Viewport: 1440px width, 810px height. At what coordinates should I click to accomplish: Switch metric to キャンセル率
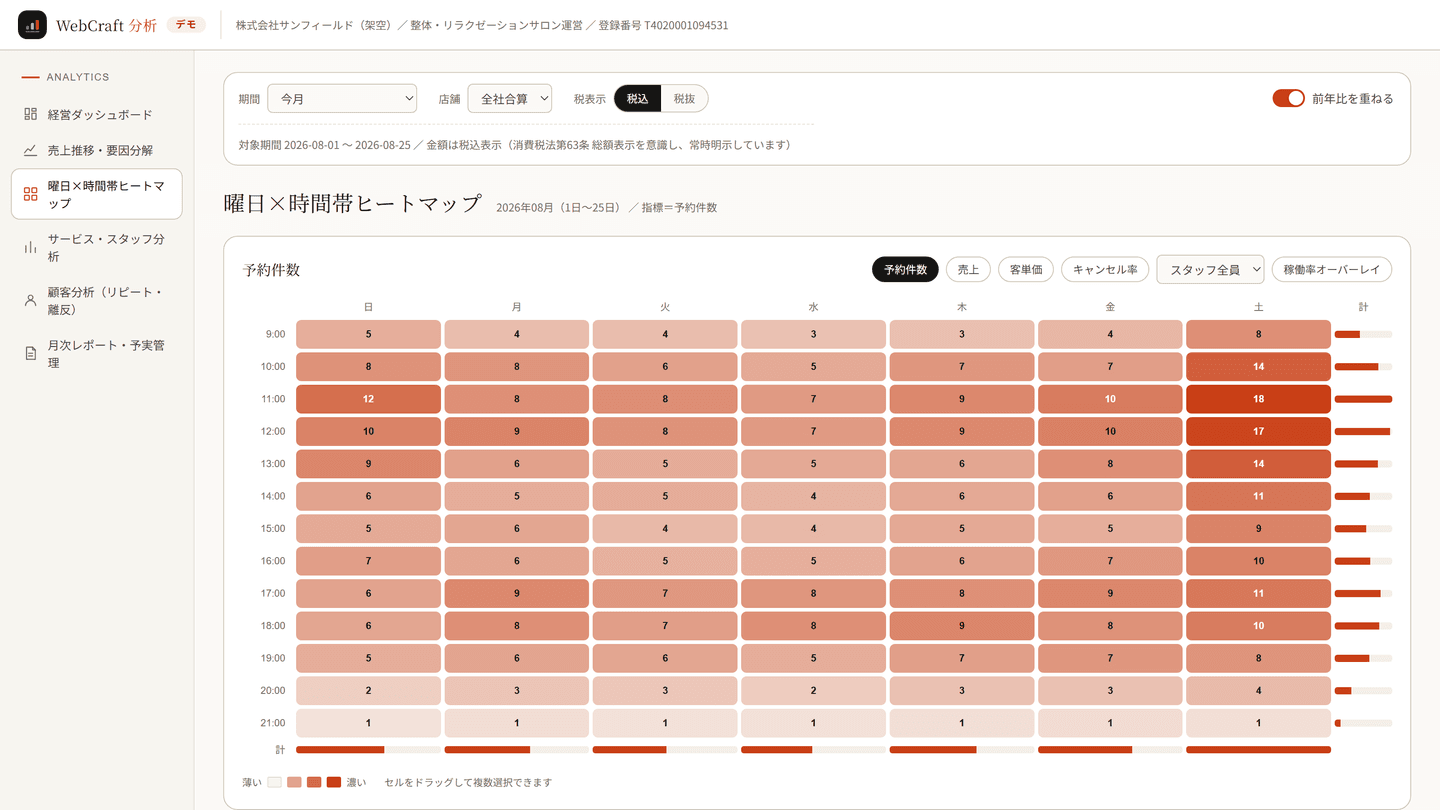point(1105,269)
